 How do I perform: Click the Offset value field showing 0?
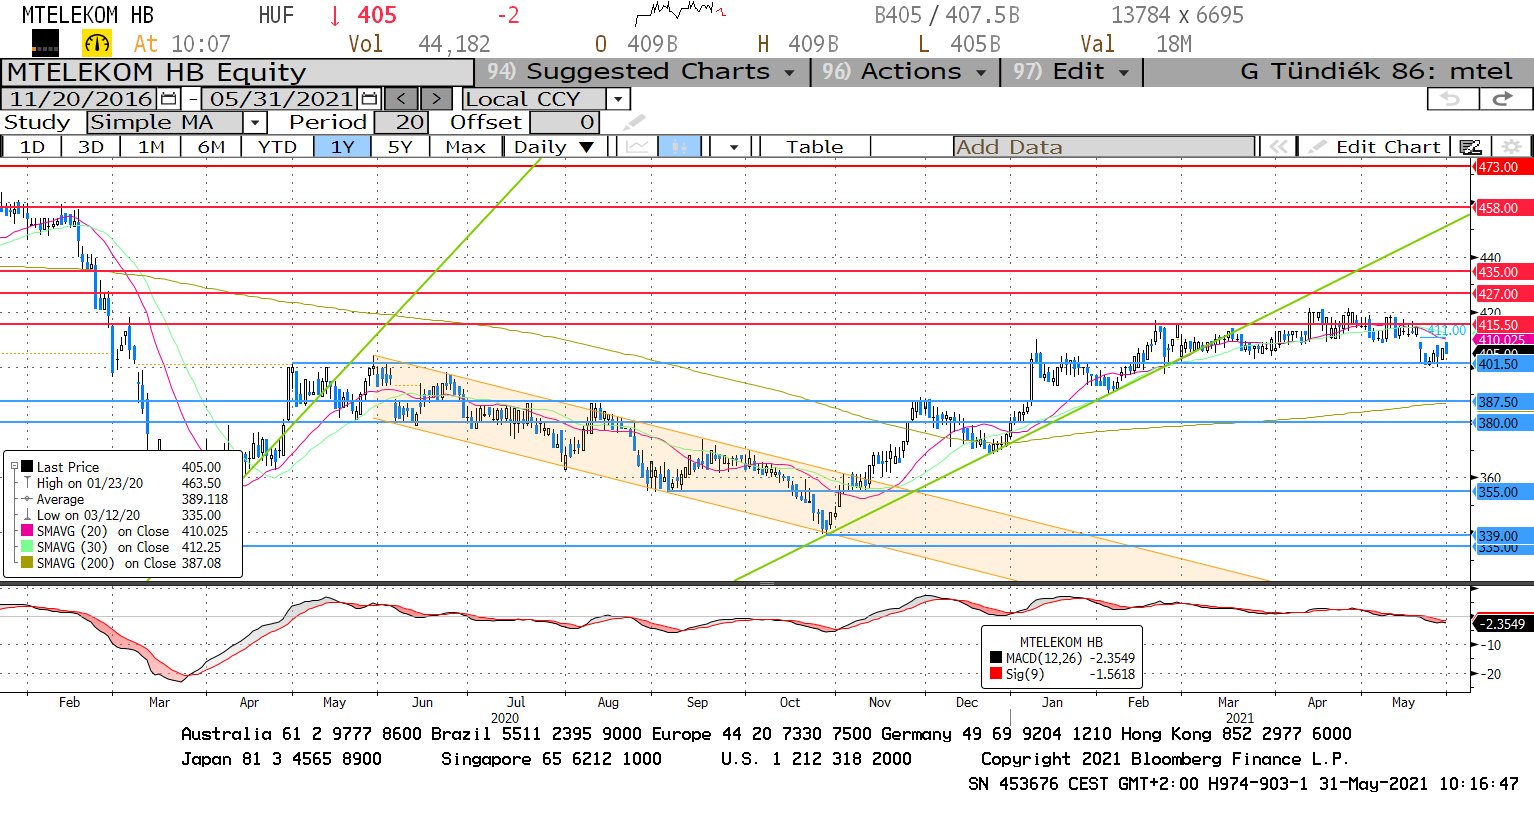[x=565, y=123]
